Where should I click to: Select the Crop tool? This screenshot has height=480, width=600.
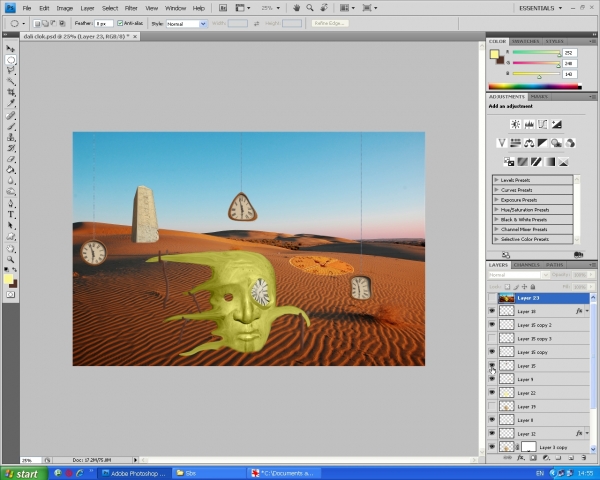(x=10, y=92)
